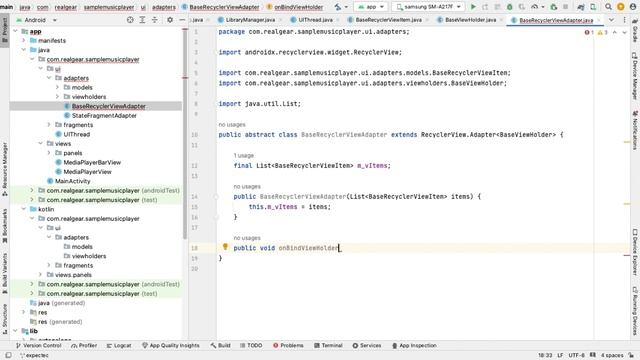
Task: Click the Debug app bug icon
Action: (509, 7)
